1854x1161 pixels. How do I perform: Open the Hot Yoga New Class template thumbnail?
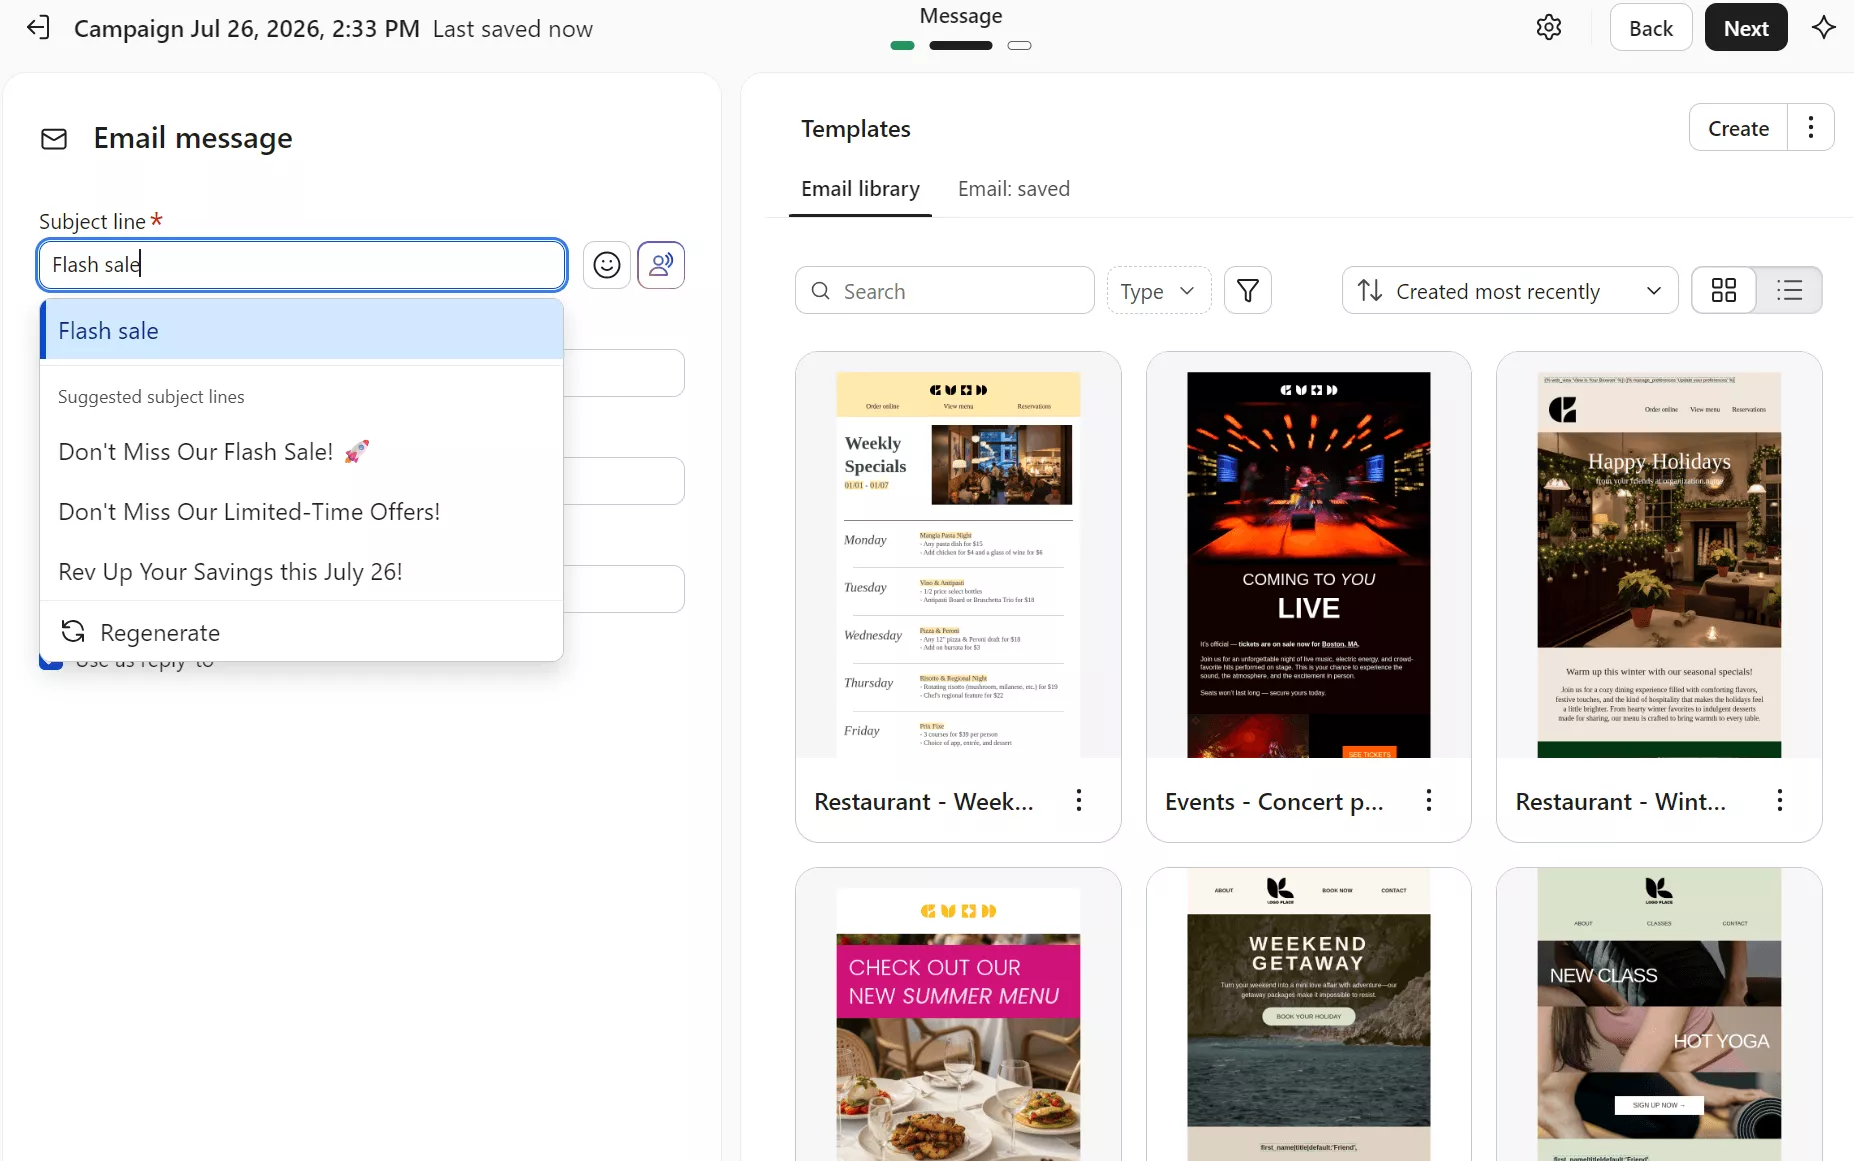(1659, 1015)
